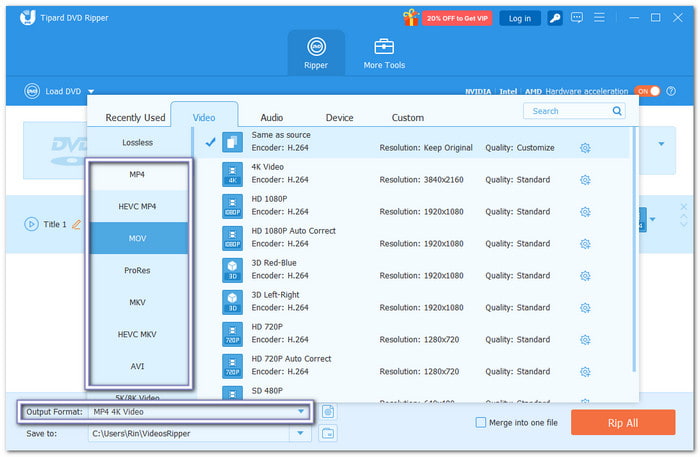The image size is (700, 457).
Task: Click the Log in button
Action: pyautogui.click(x=520, y=18)
